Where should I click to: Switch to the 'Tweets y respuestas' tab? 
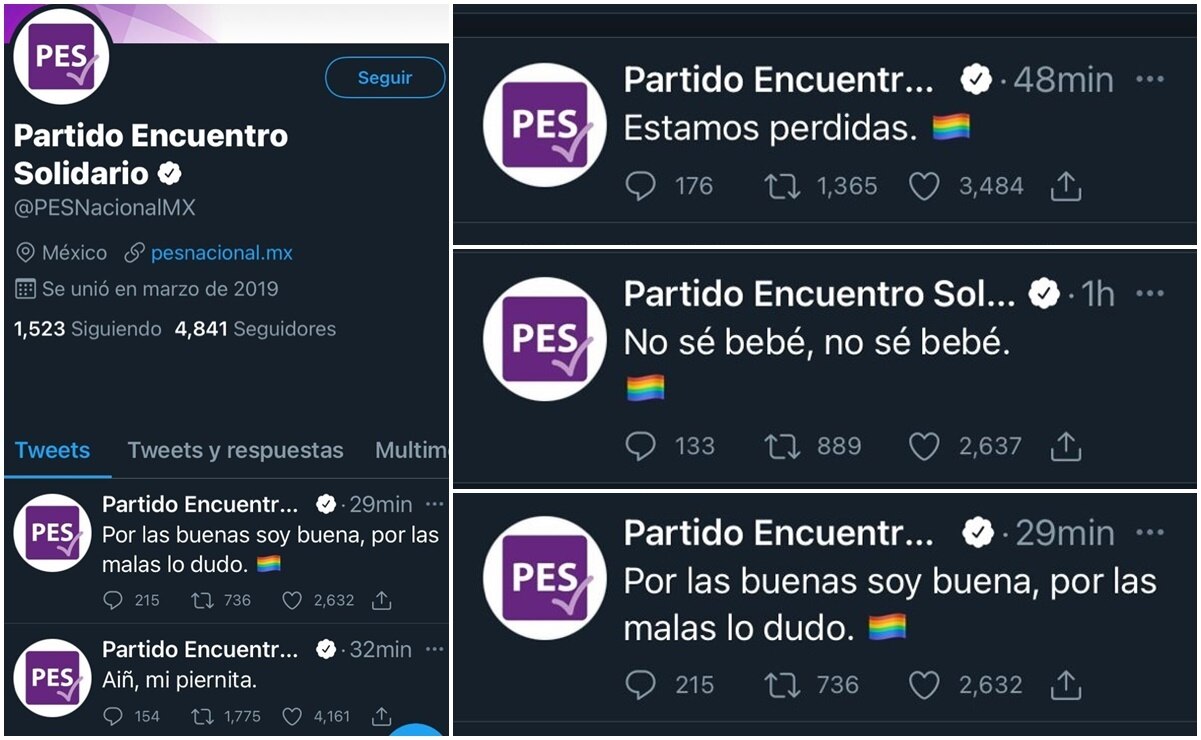[x=234, y=451]
